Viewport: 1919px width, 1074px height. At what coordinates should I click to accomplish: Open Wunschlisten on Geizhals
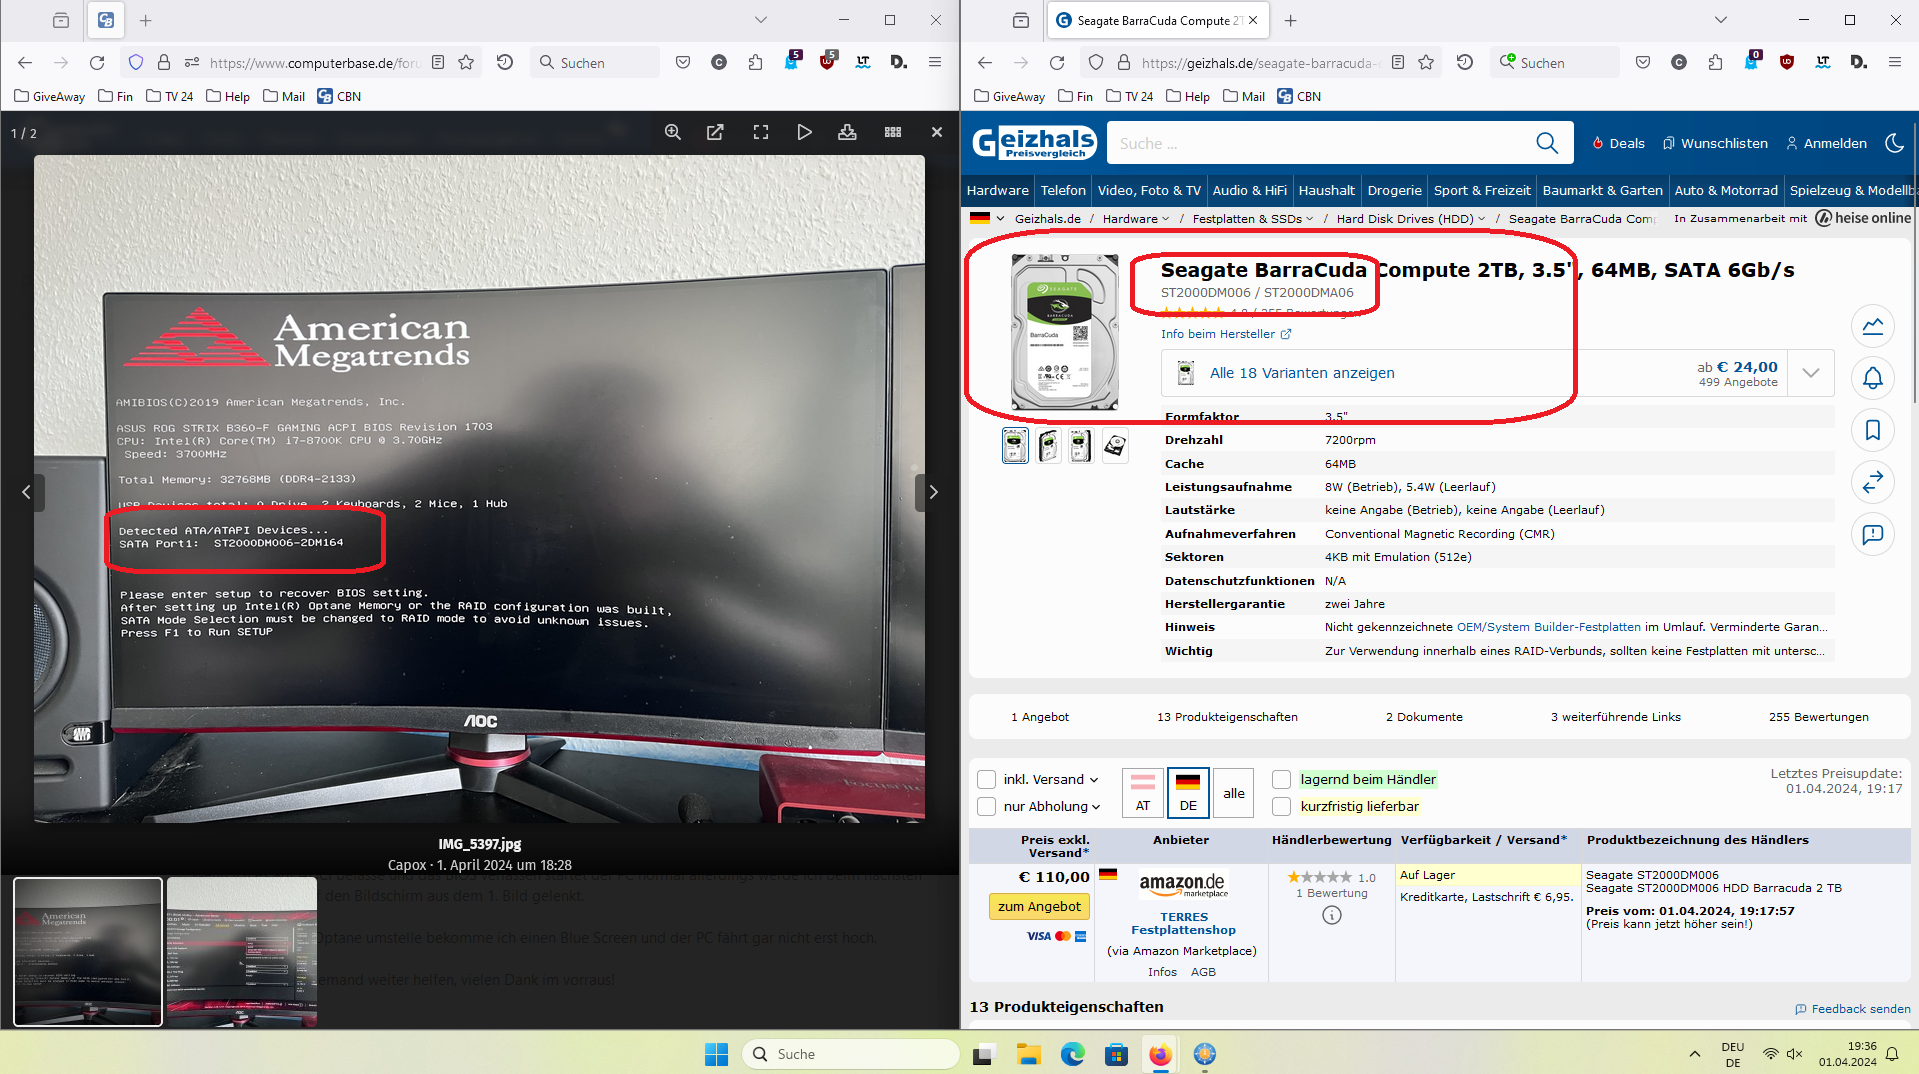1715,143
